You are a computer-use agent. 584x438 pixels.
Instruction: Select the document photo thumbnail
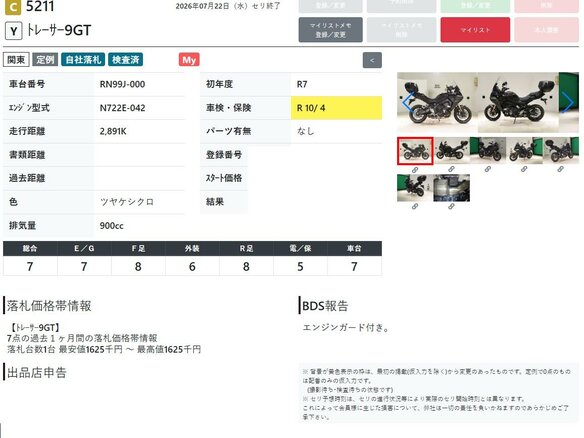[451, 188]
